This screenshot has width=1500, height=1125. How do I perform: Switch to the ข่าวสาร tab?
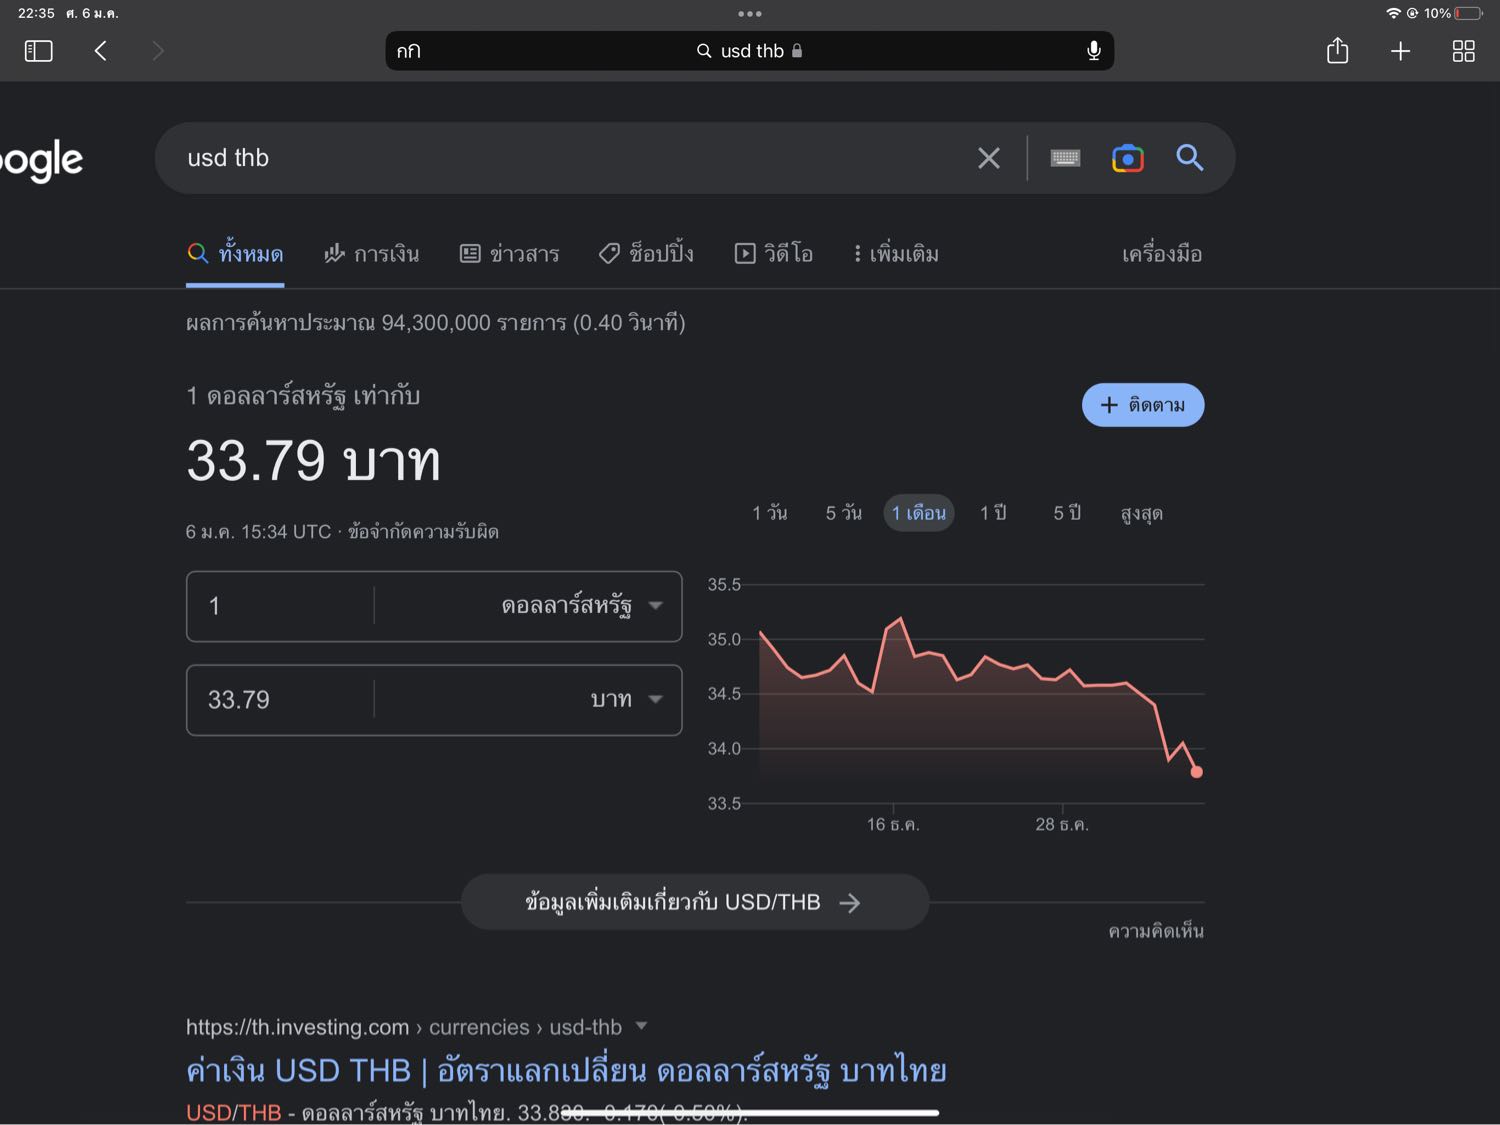coord(509,254)
